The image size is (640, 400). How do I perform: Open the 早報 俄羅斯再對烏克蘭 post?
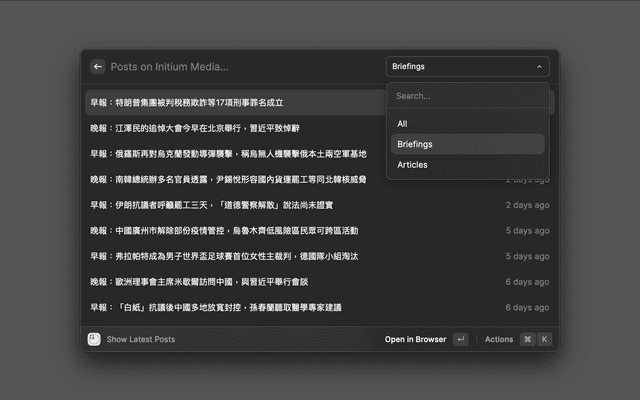pyautogui.click(x=228, y=154)
